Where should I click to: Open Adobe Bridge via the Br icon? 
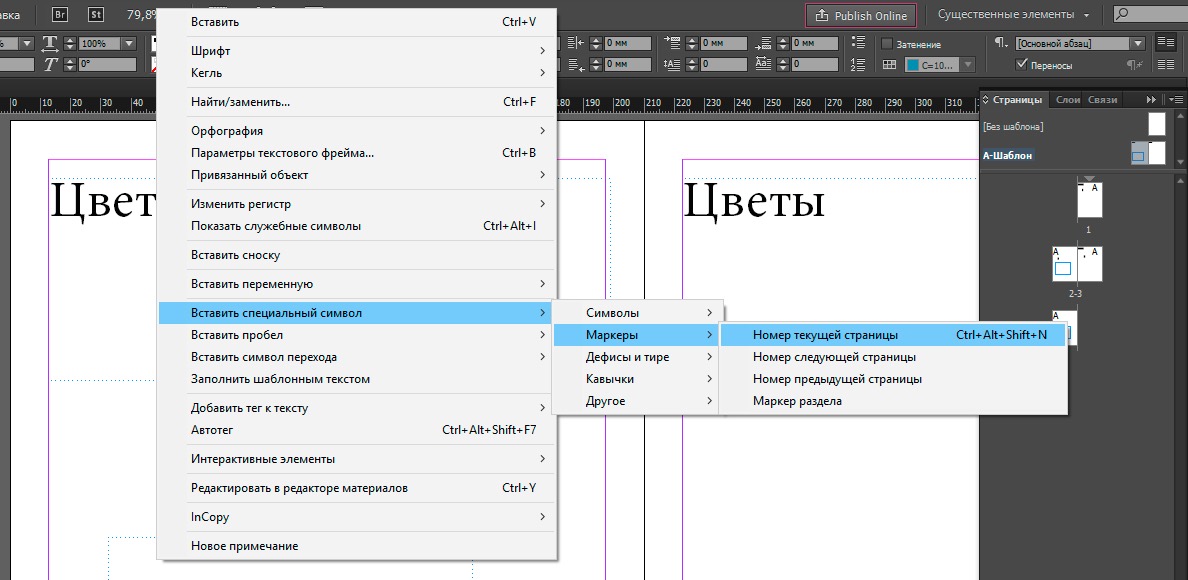tap(60, 14)
